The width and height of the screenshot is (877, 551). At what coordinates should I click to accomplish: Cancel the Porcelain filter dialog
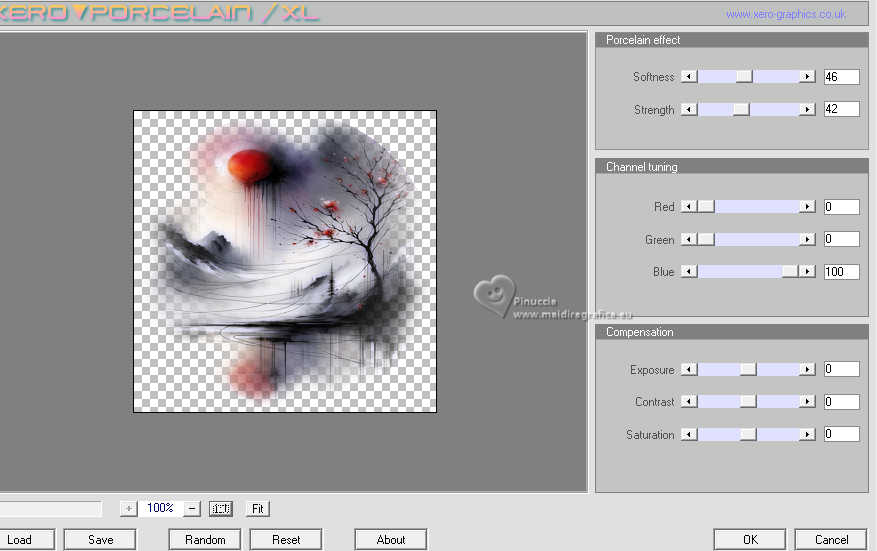[831, 540]
